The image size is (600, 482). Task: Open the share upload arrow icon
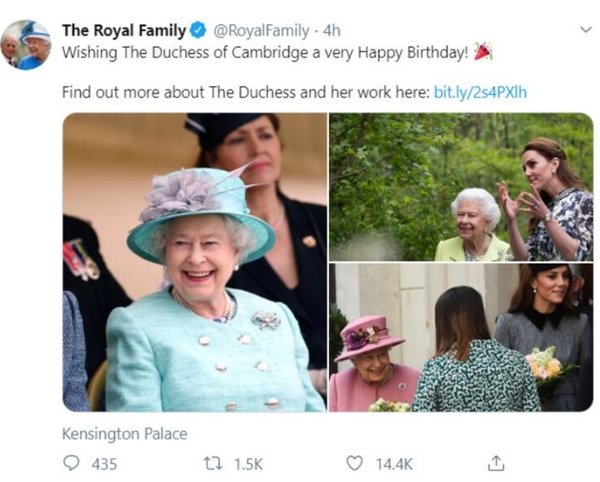(x=496, y=463)
